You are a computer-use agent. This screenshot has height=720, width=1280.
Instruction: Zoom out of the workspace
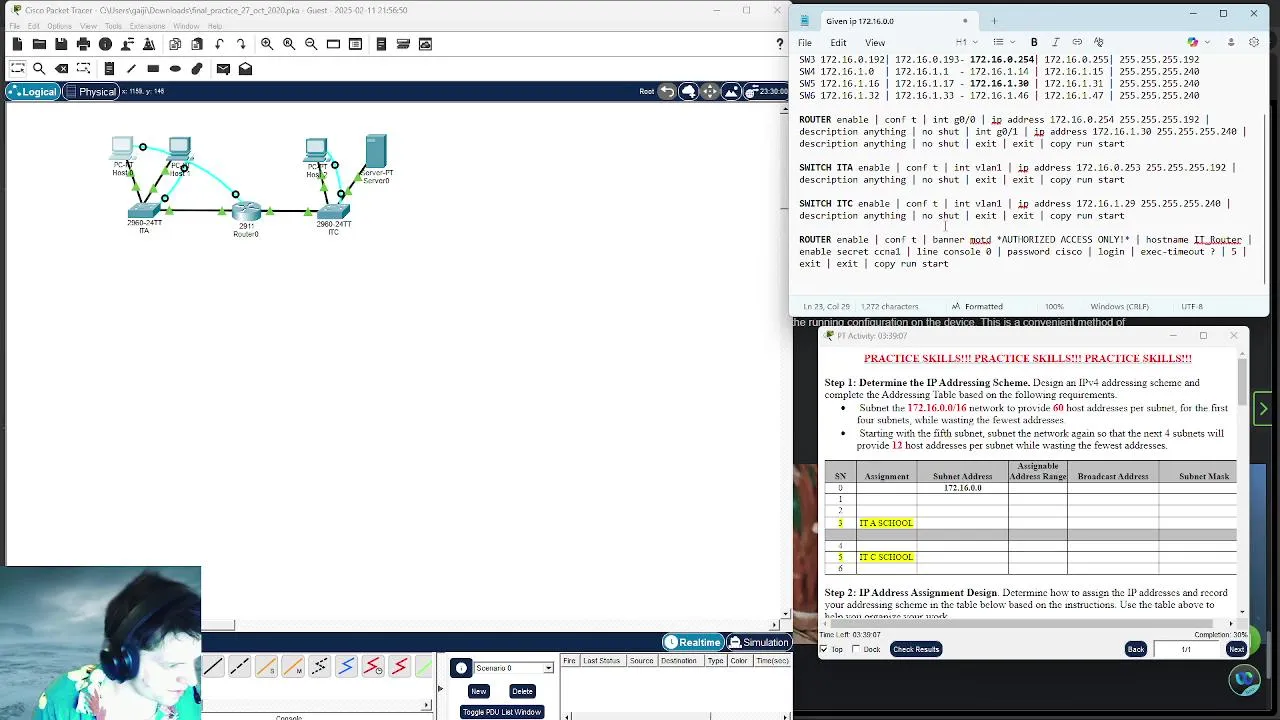[x=311, y=44]
